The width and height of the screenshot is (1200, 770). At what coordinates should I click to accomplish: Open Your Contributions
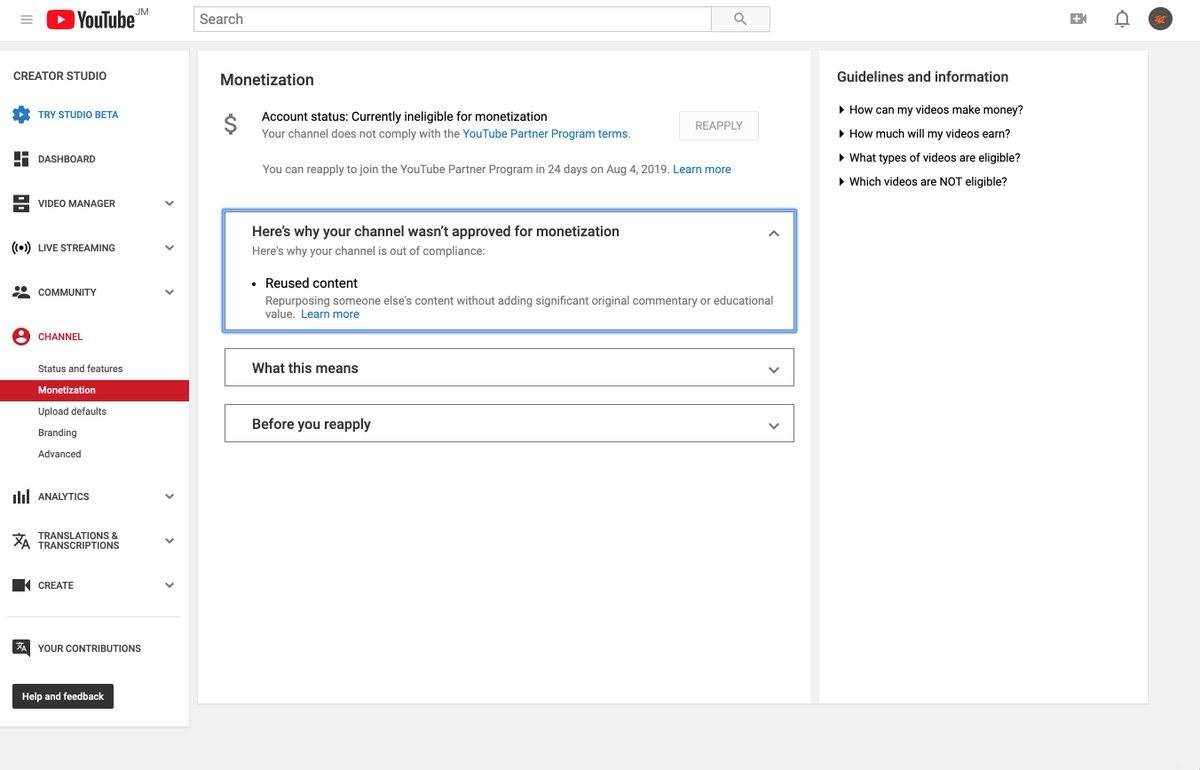tap(89, 649)
